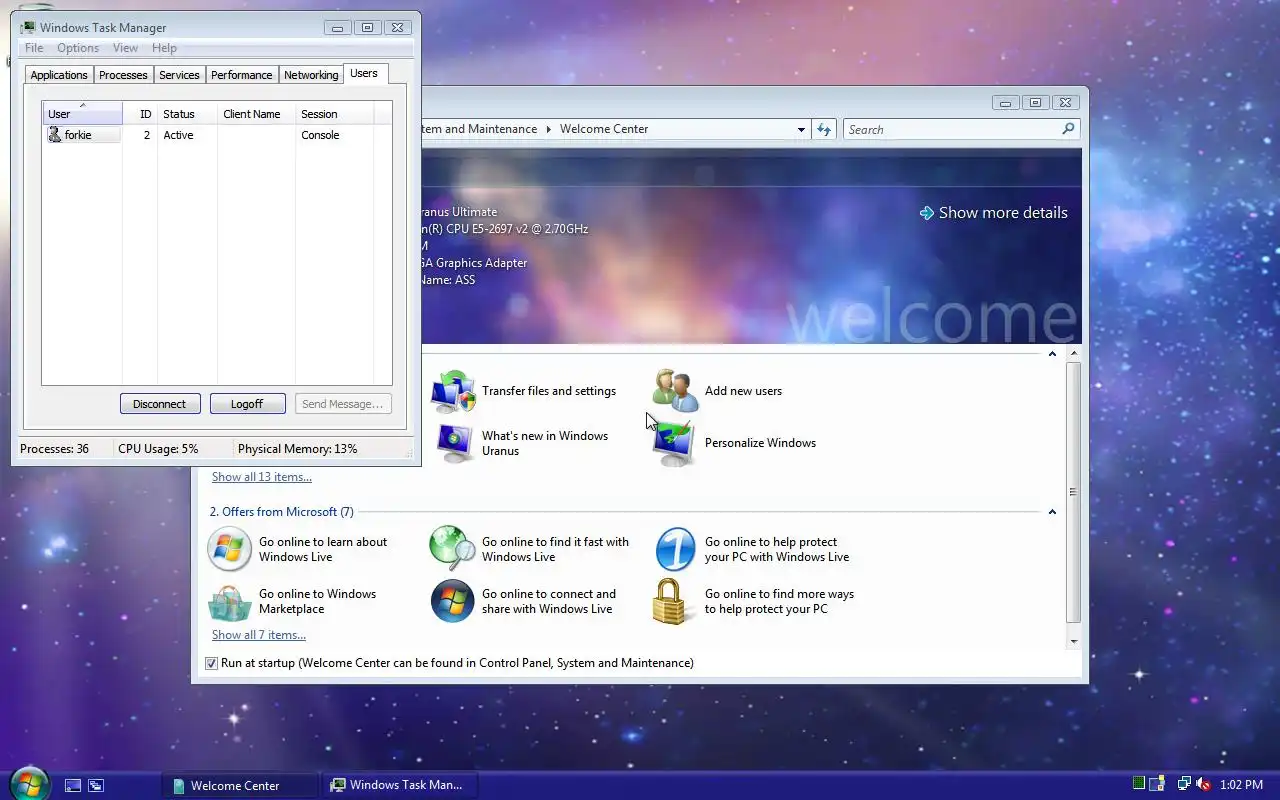Click the network tray icon

[1184, 785]
